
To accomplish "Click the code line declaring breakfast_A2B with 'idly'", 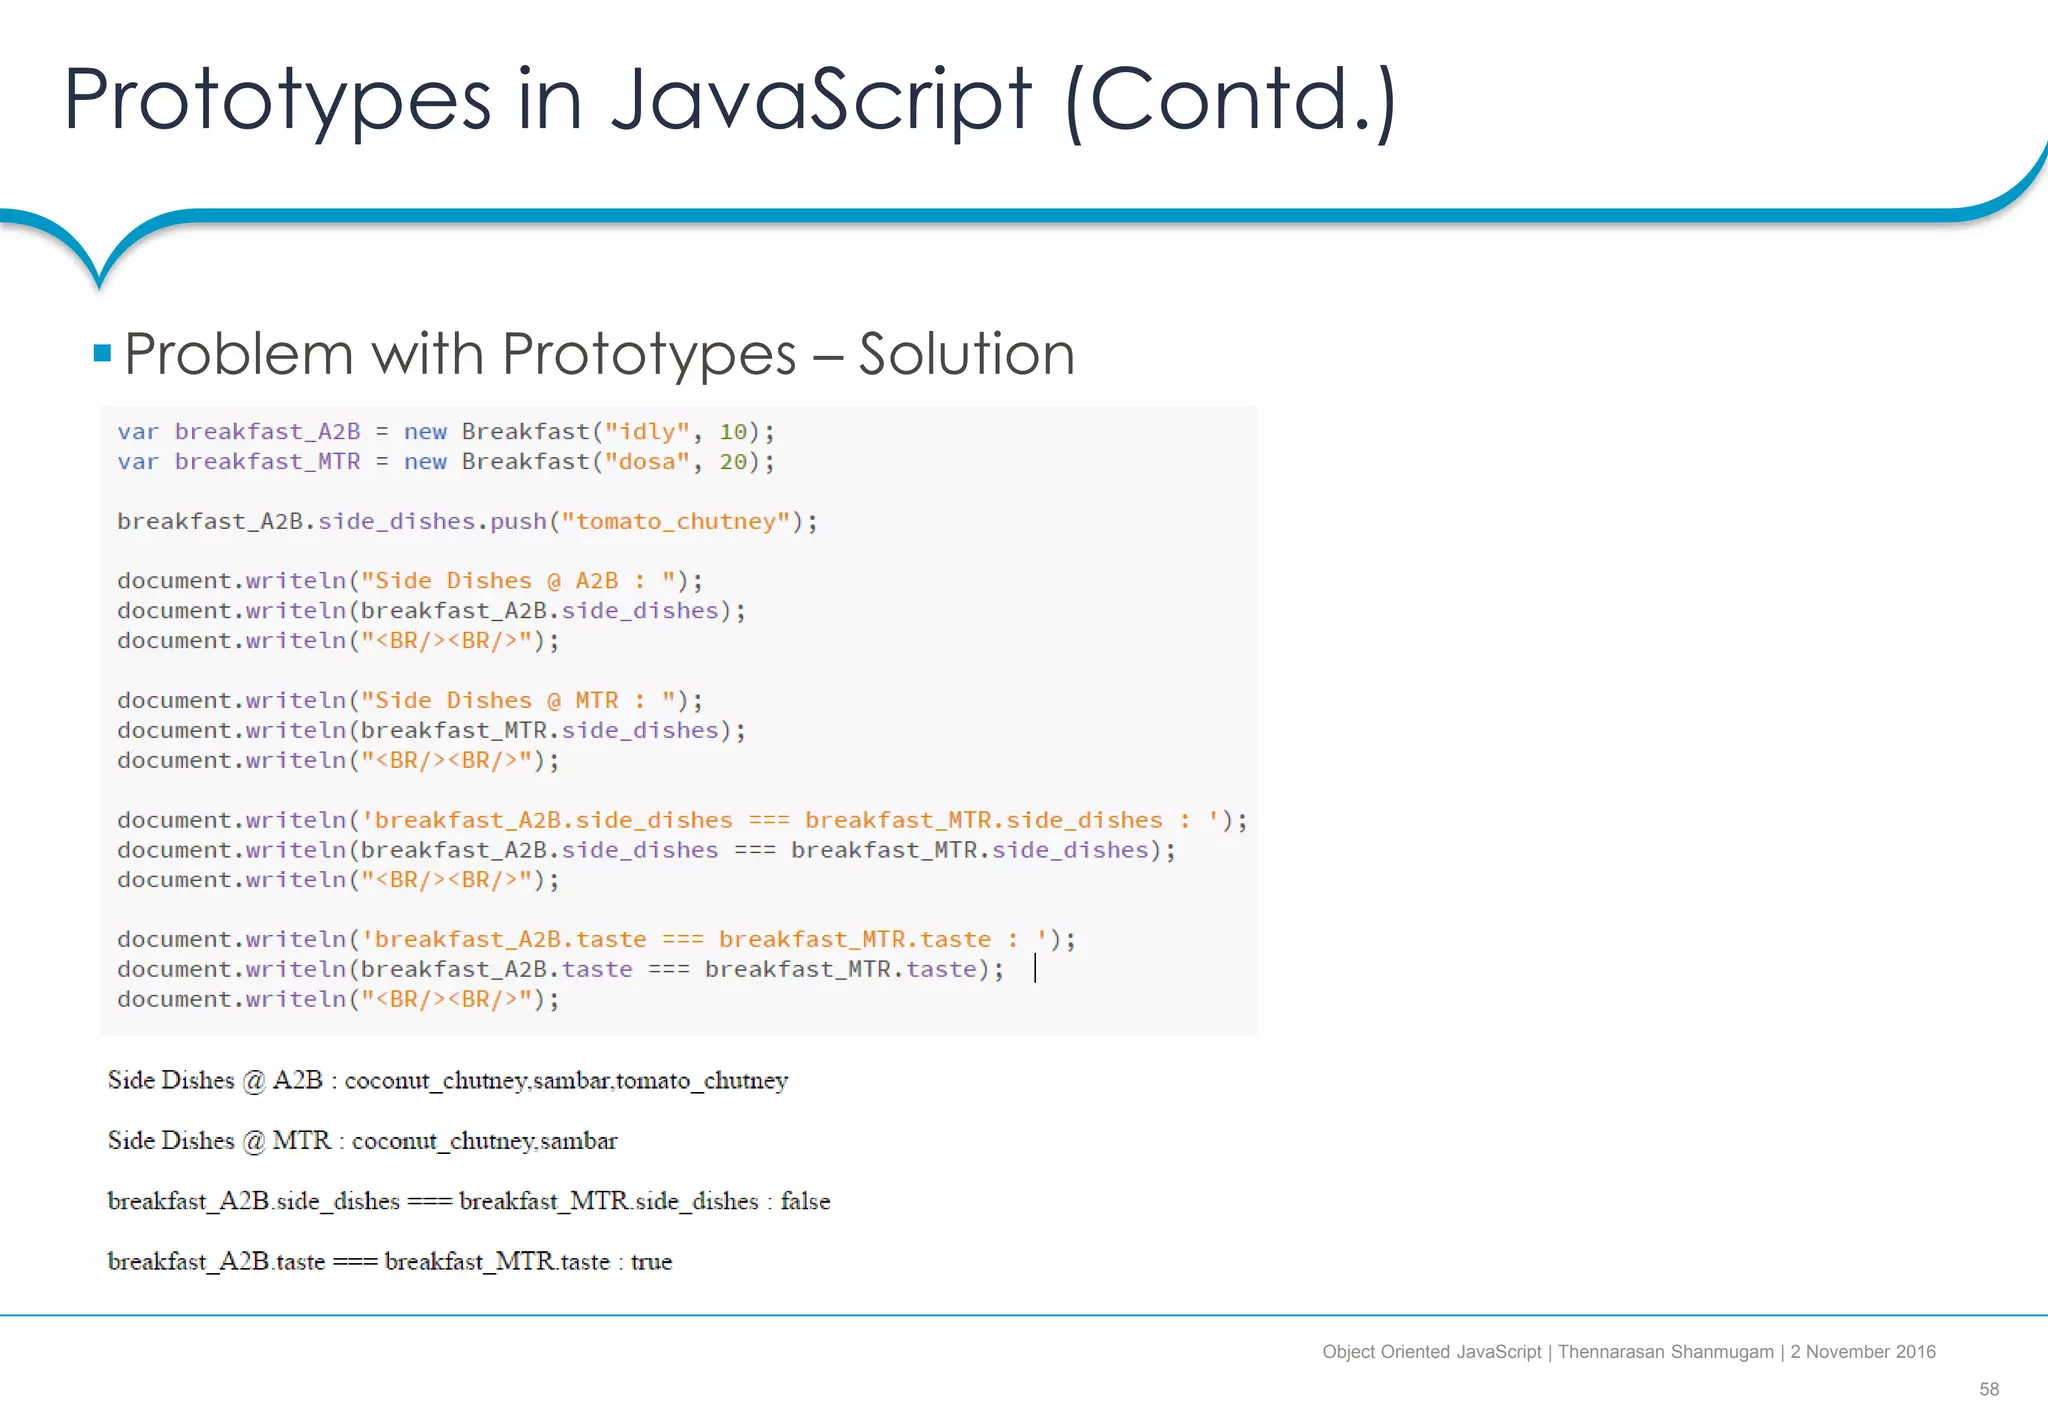I will pyautogui.click(x=446, y=432).
